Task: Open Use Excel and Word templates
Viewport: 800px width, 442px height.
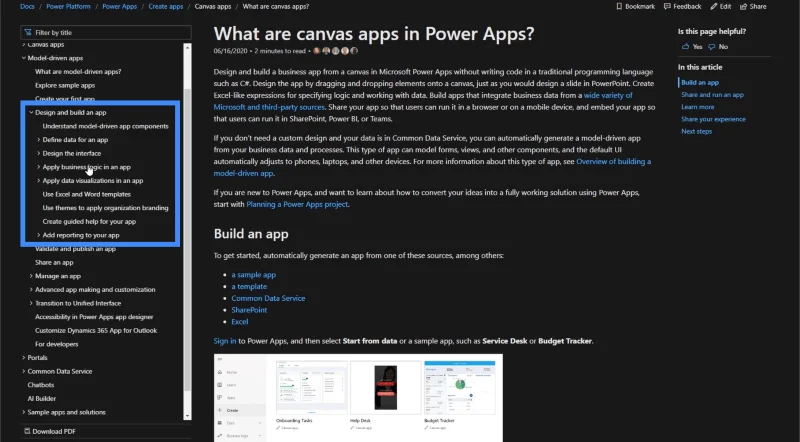Action: coord(87,194)
